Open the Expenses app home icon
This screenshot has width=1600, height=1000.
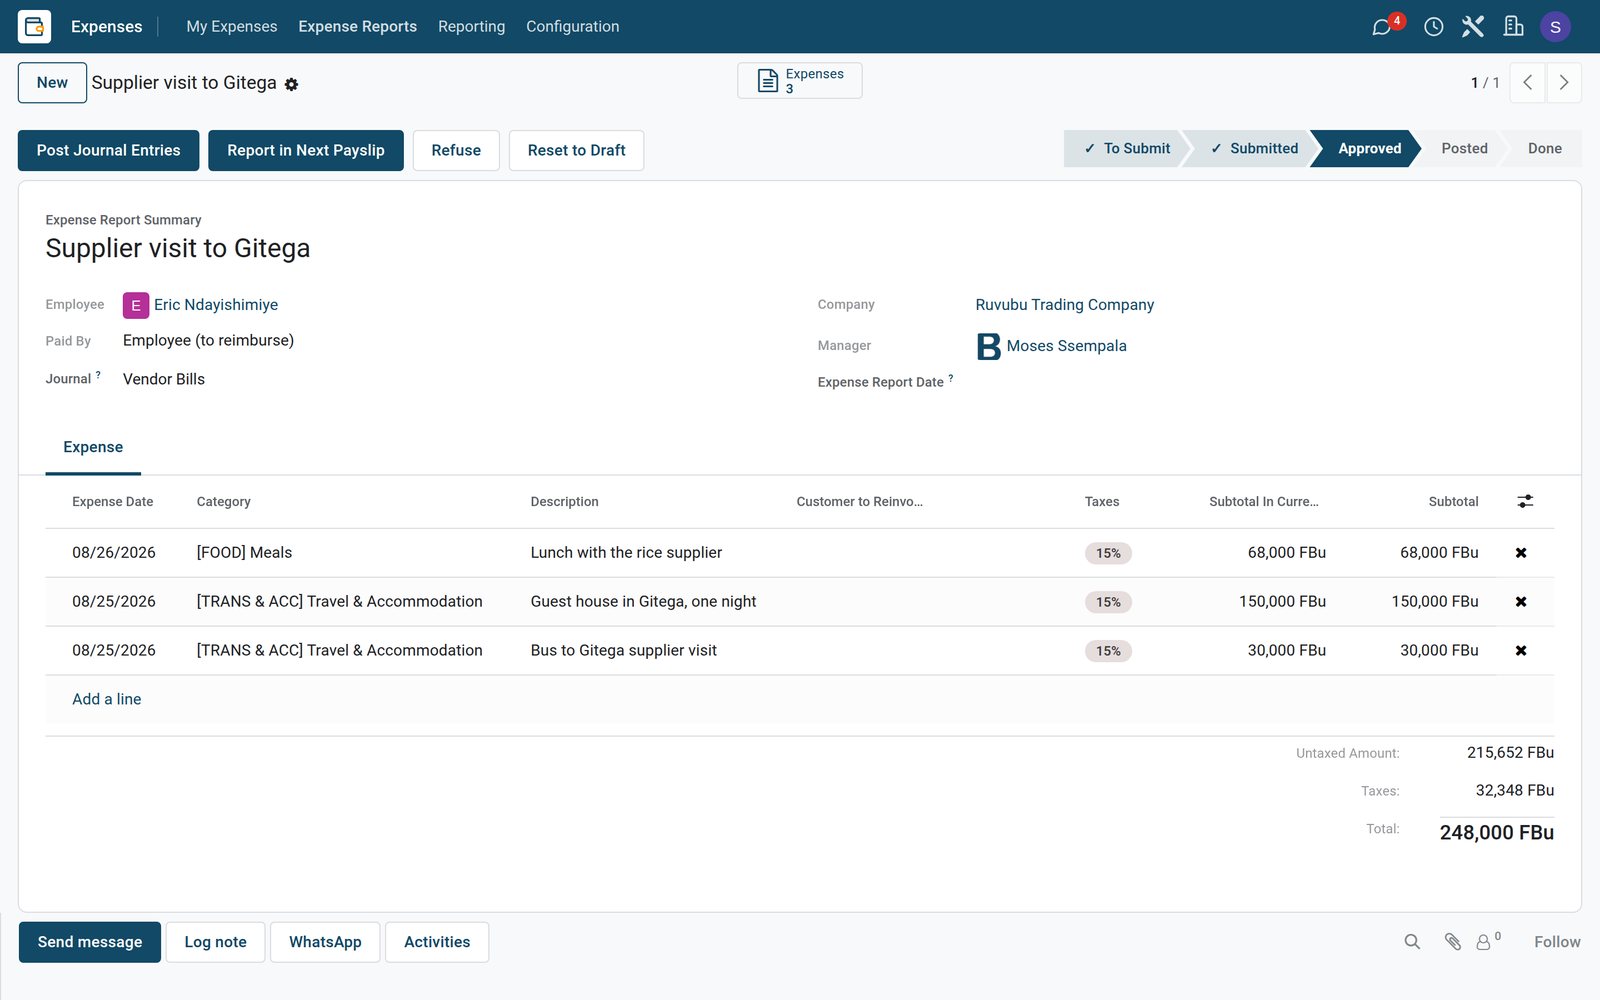pos(34,26)
